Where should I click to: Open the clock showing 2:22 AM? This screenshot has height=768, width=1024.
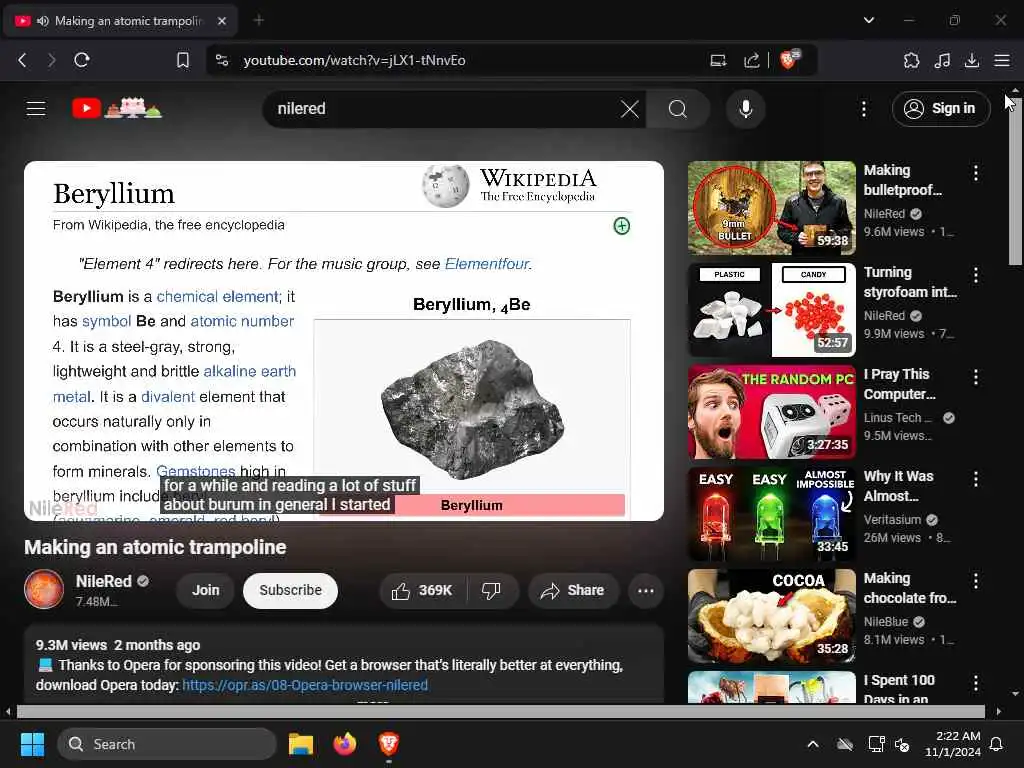click(x=953, y=744)
